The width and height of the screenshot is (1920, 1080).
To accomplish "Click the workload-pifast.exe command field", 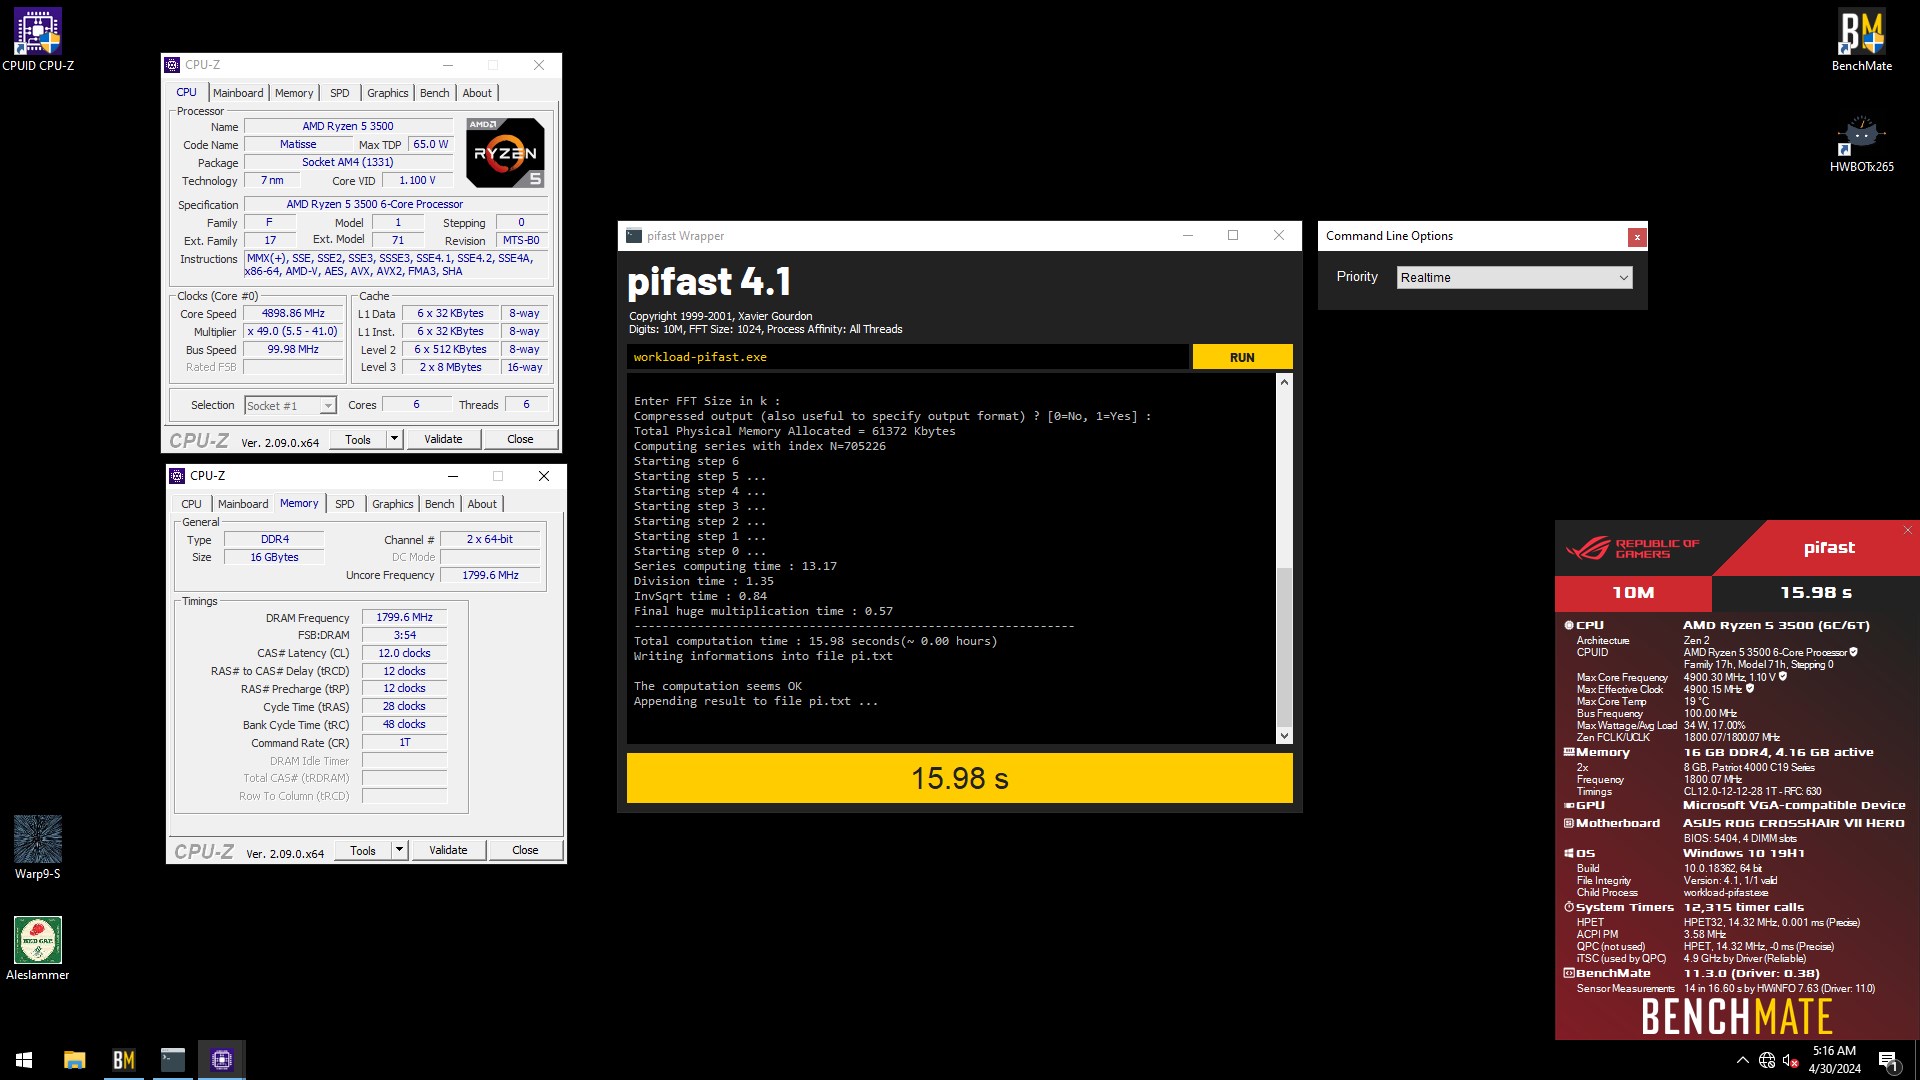I will click(x=908, y=357).
